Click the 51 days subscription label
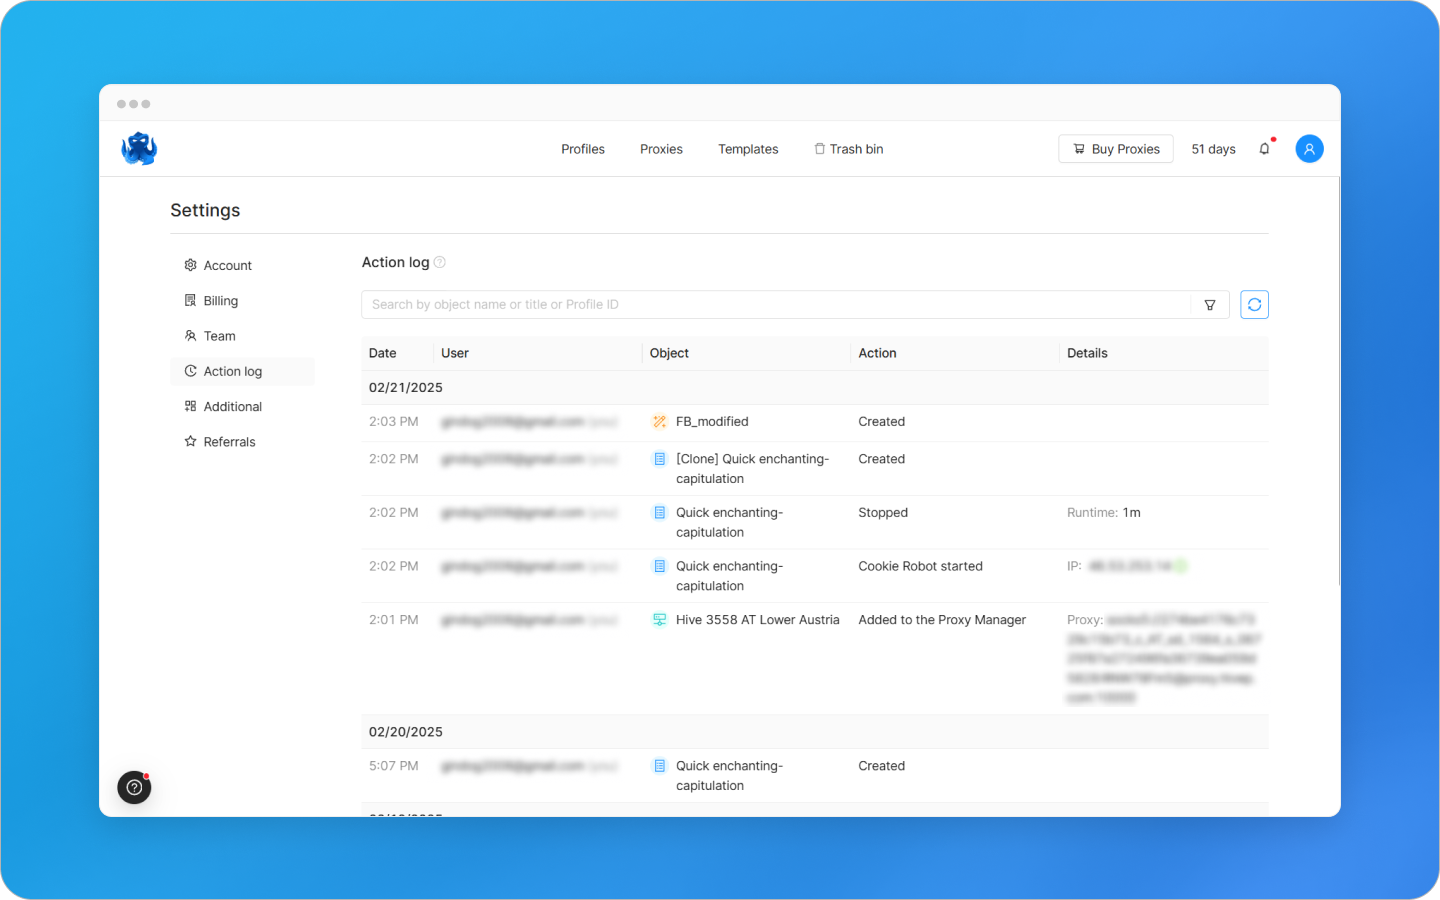This screenshot has width=1440, height=900. pos(1213,148)
